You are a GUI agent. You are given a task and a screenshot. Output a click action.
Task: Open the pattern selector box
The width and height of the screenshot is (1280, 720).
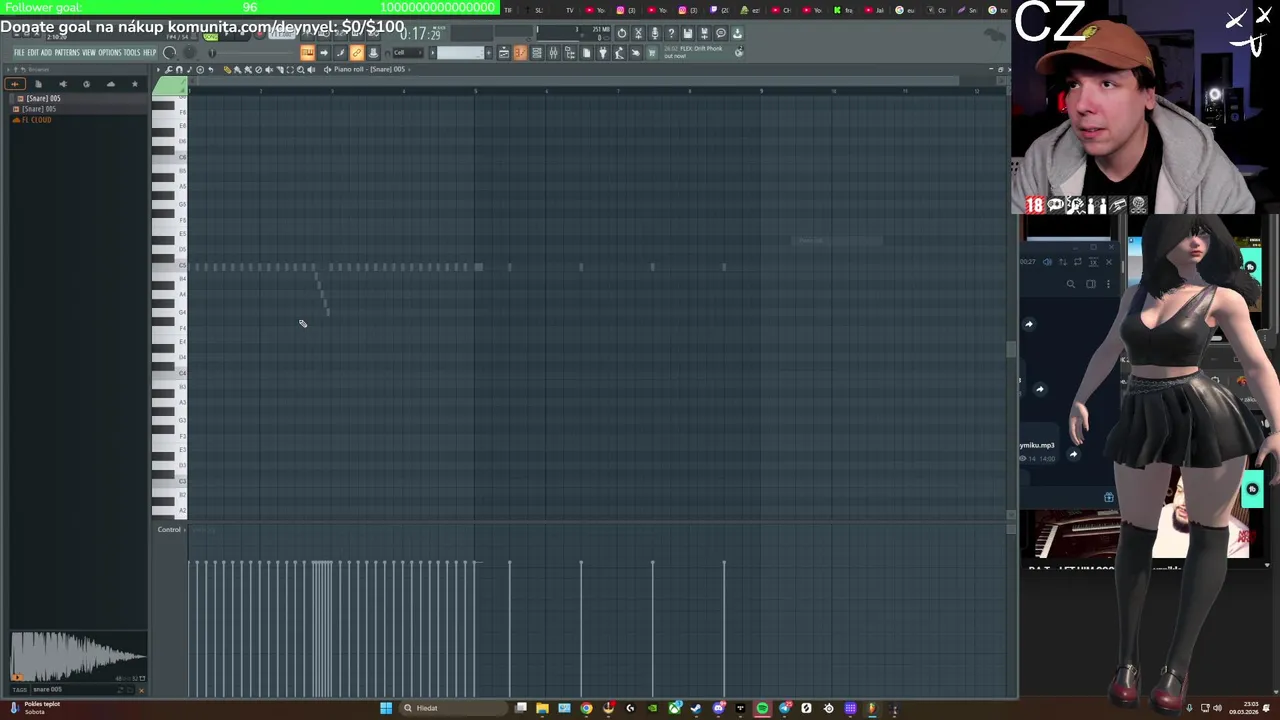click(460, 52)
